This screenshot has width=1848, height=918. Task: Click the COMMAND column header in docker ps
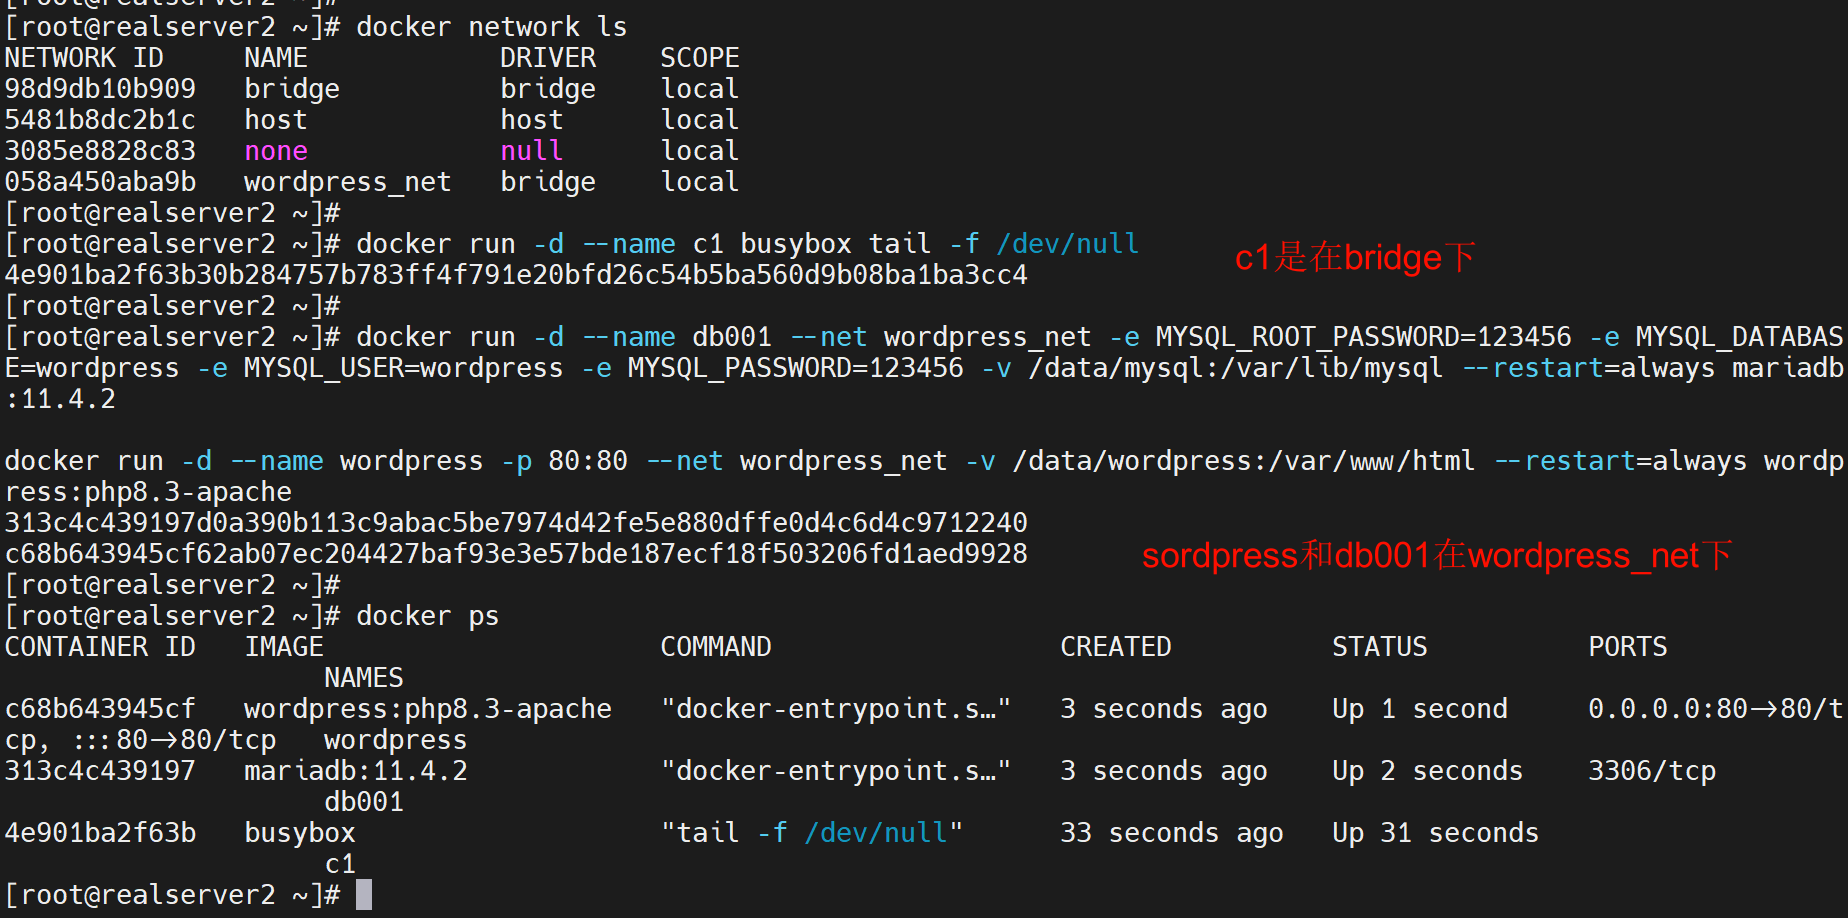pos(715,647)
